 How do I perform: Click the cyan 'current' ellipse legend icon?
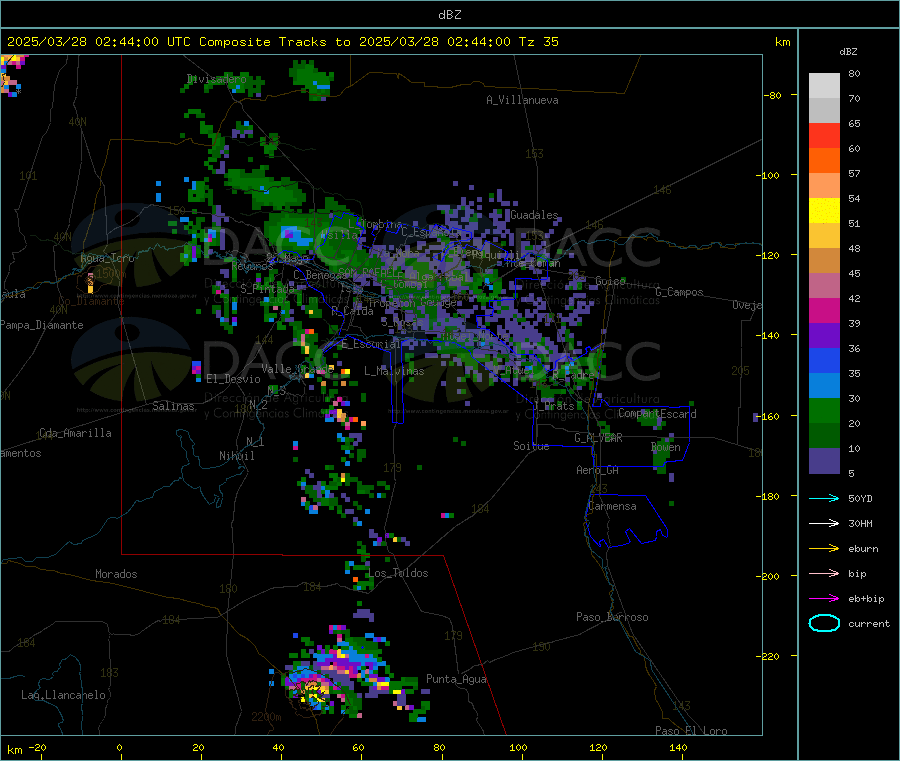point(824,623)
